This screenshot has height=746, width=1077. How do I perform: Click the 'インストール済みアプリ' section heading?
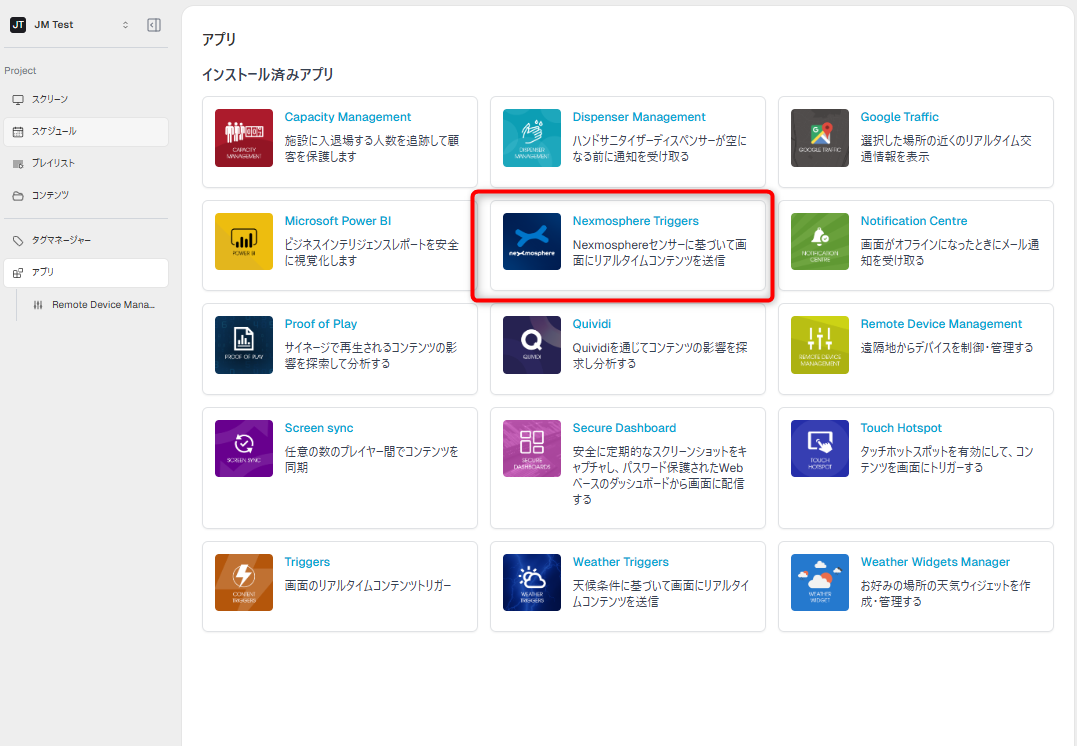tap(268, 74)
